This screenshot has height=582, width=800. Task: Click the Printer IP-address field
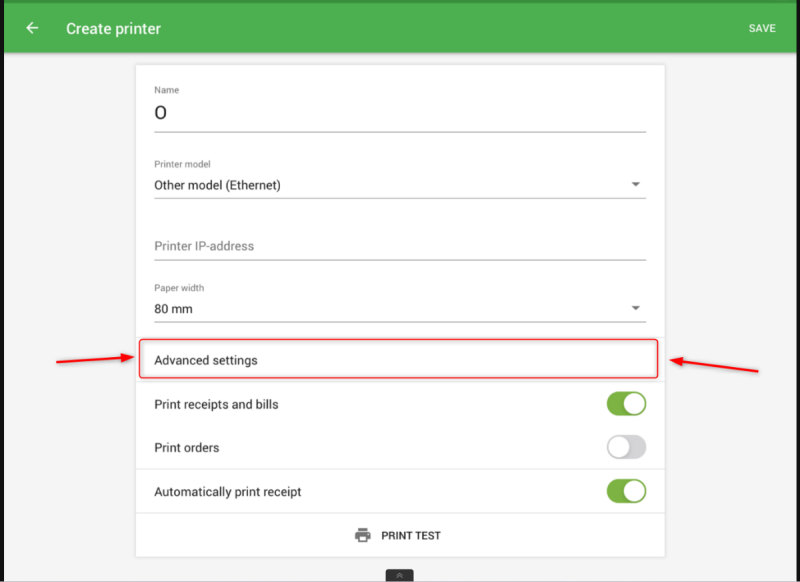click(399, 246)
